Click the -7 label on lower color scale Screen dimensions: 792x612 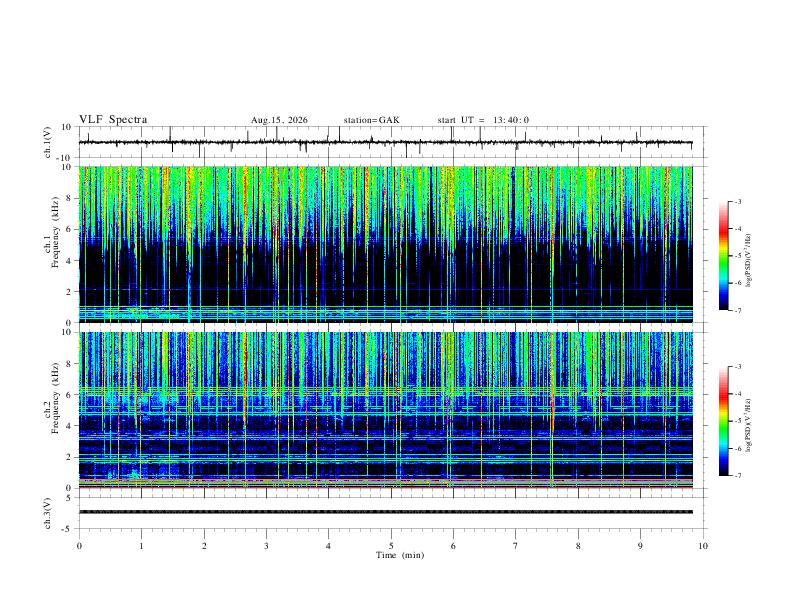(x=738, y=476)
